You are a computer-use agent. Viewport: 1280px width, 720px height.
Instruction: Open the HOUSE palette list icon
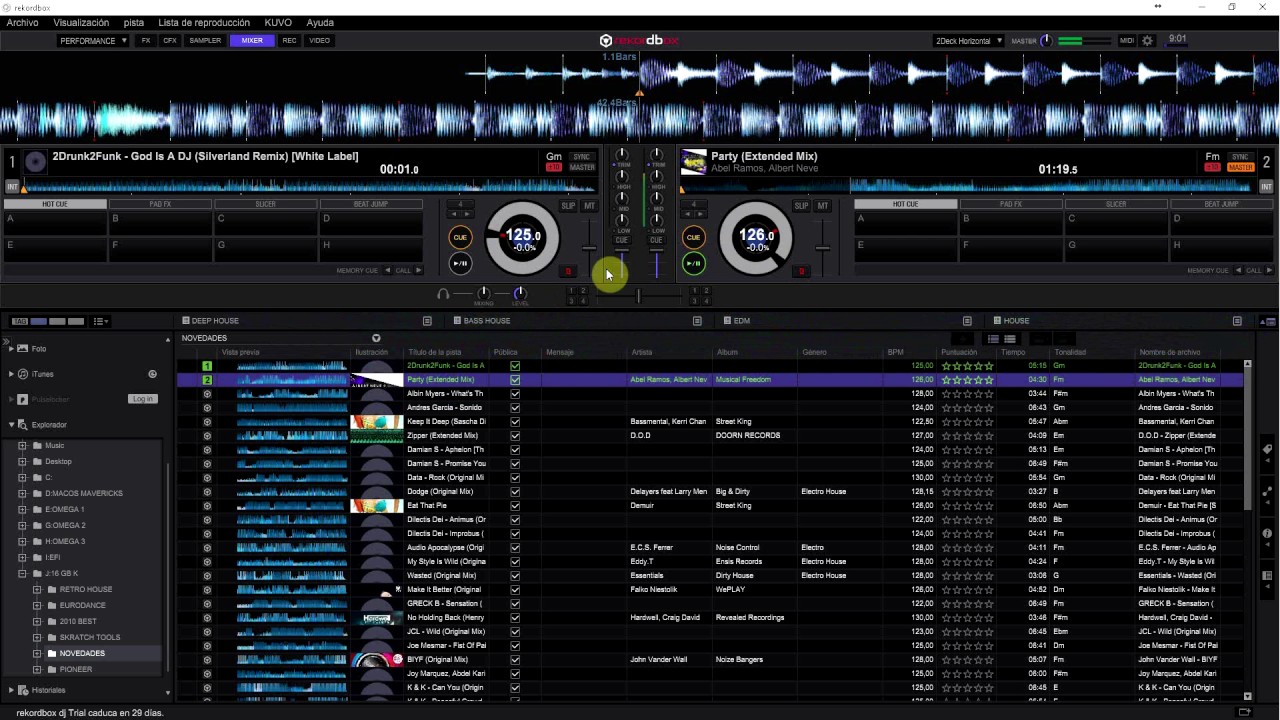click(1237, 321)
